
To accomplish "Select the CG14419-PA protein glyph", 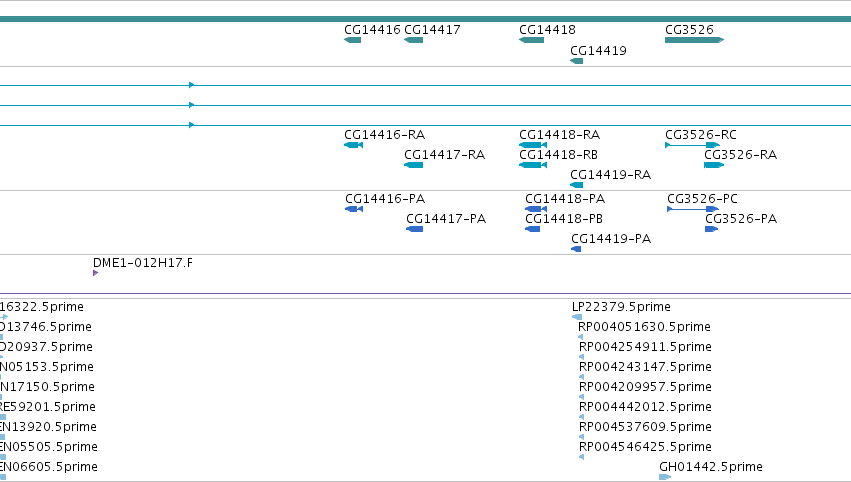I will coord(576,249).
